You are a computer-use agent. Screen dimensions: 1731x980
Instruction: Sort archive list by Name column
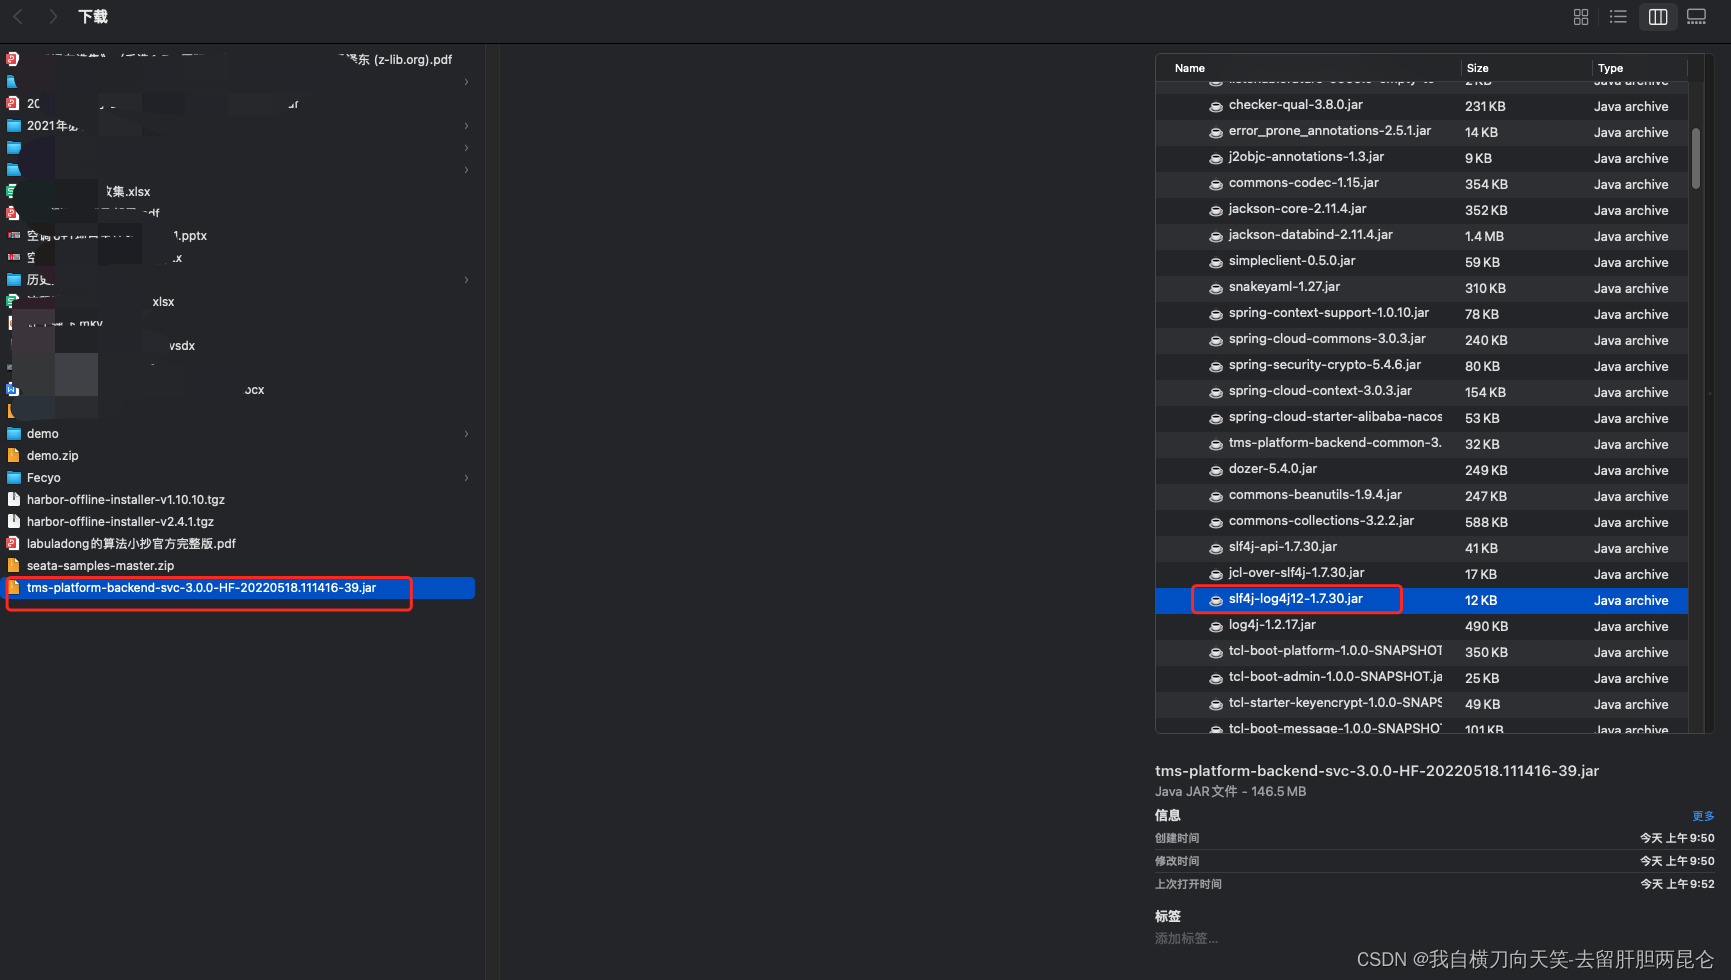[1308, 68]
